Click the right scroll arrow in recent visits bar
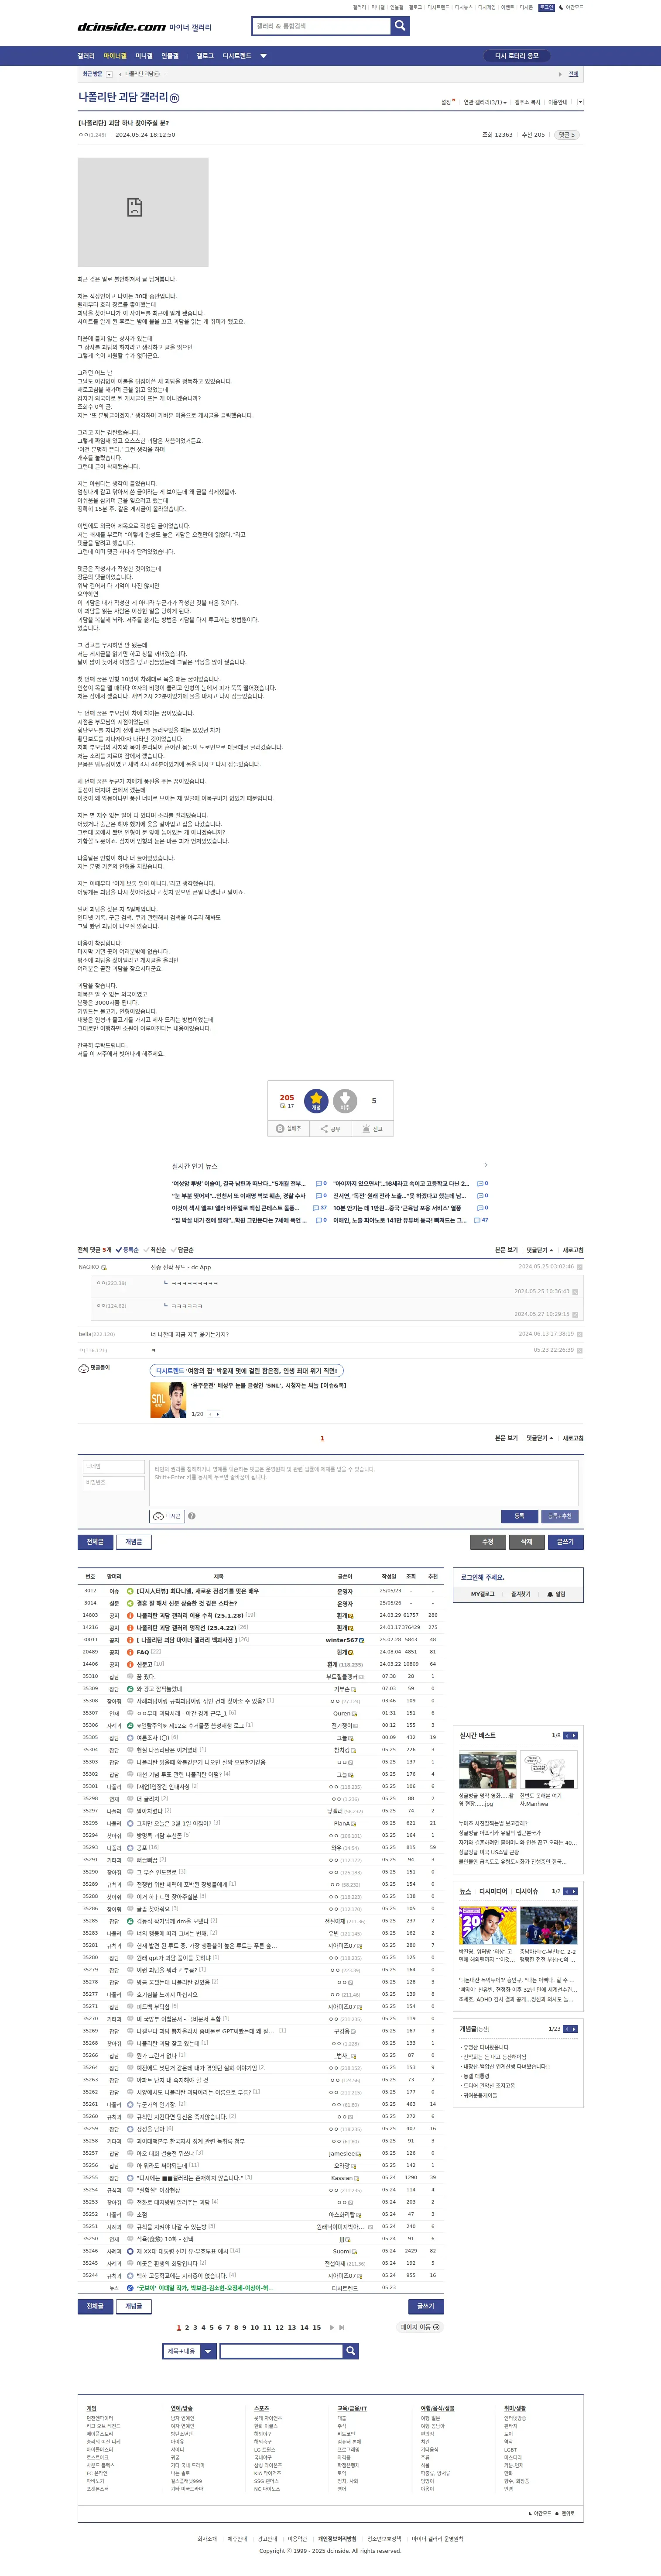Viewport: 661px width, 2576px height. pos(560,74)
